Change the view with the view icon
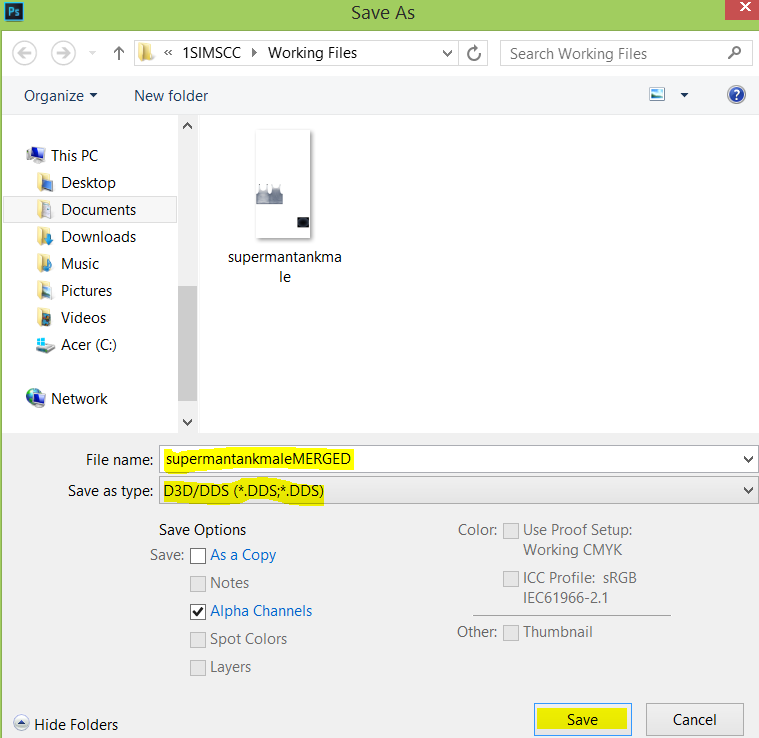Image resolution: width=759 pixels, height=738 pixels. [x=657, y=94]
